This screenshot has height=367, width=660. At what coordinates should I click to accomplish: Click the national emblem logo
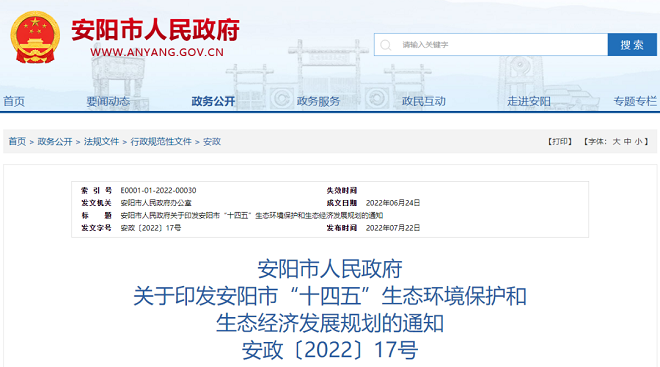35,37
